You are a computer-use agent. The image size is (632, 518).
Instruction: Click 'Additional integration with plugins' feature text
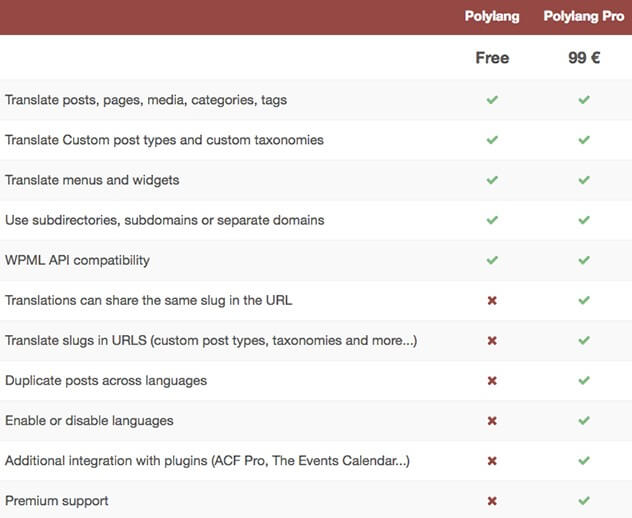pyautogui.click(x=207, y=461)
